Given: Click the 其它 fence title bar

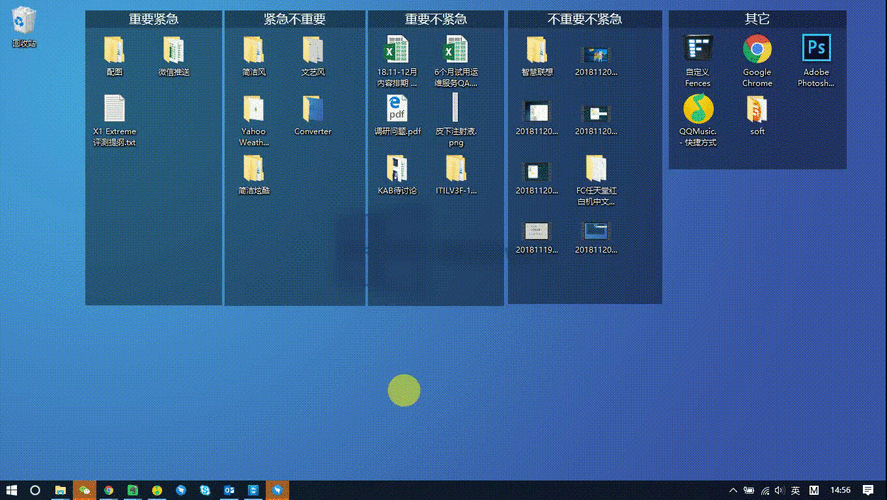Looking at the screenshot, I should click(757, 19).
